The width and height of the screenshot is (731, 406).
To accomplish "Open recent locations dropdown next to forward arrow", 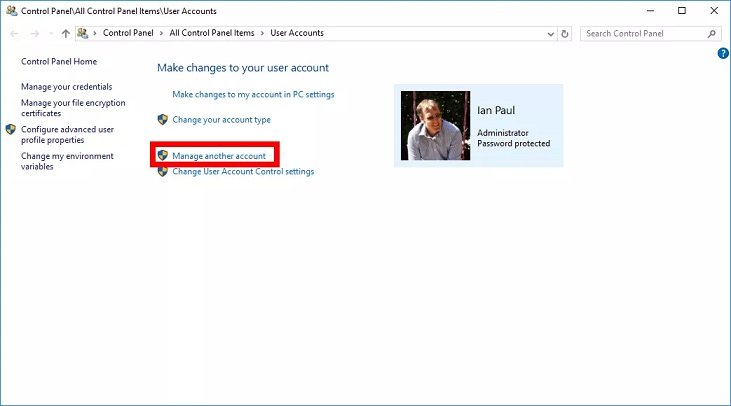I will 50,33.
